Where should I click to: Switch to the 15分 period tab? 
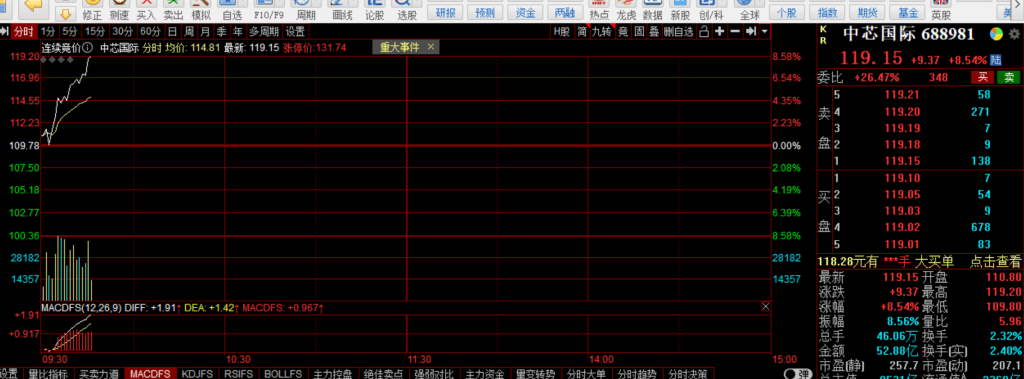click(95, 31)
